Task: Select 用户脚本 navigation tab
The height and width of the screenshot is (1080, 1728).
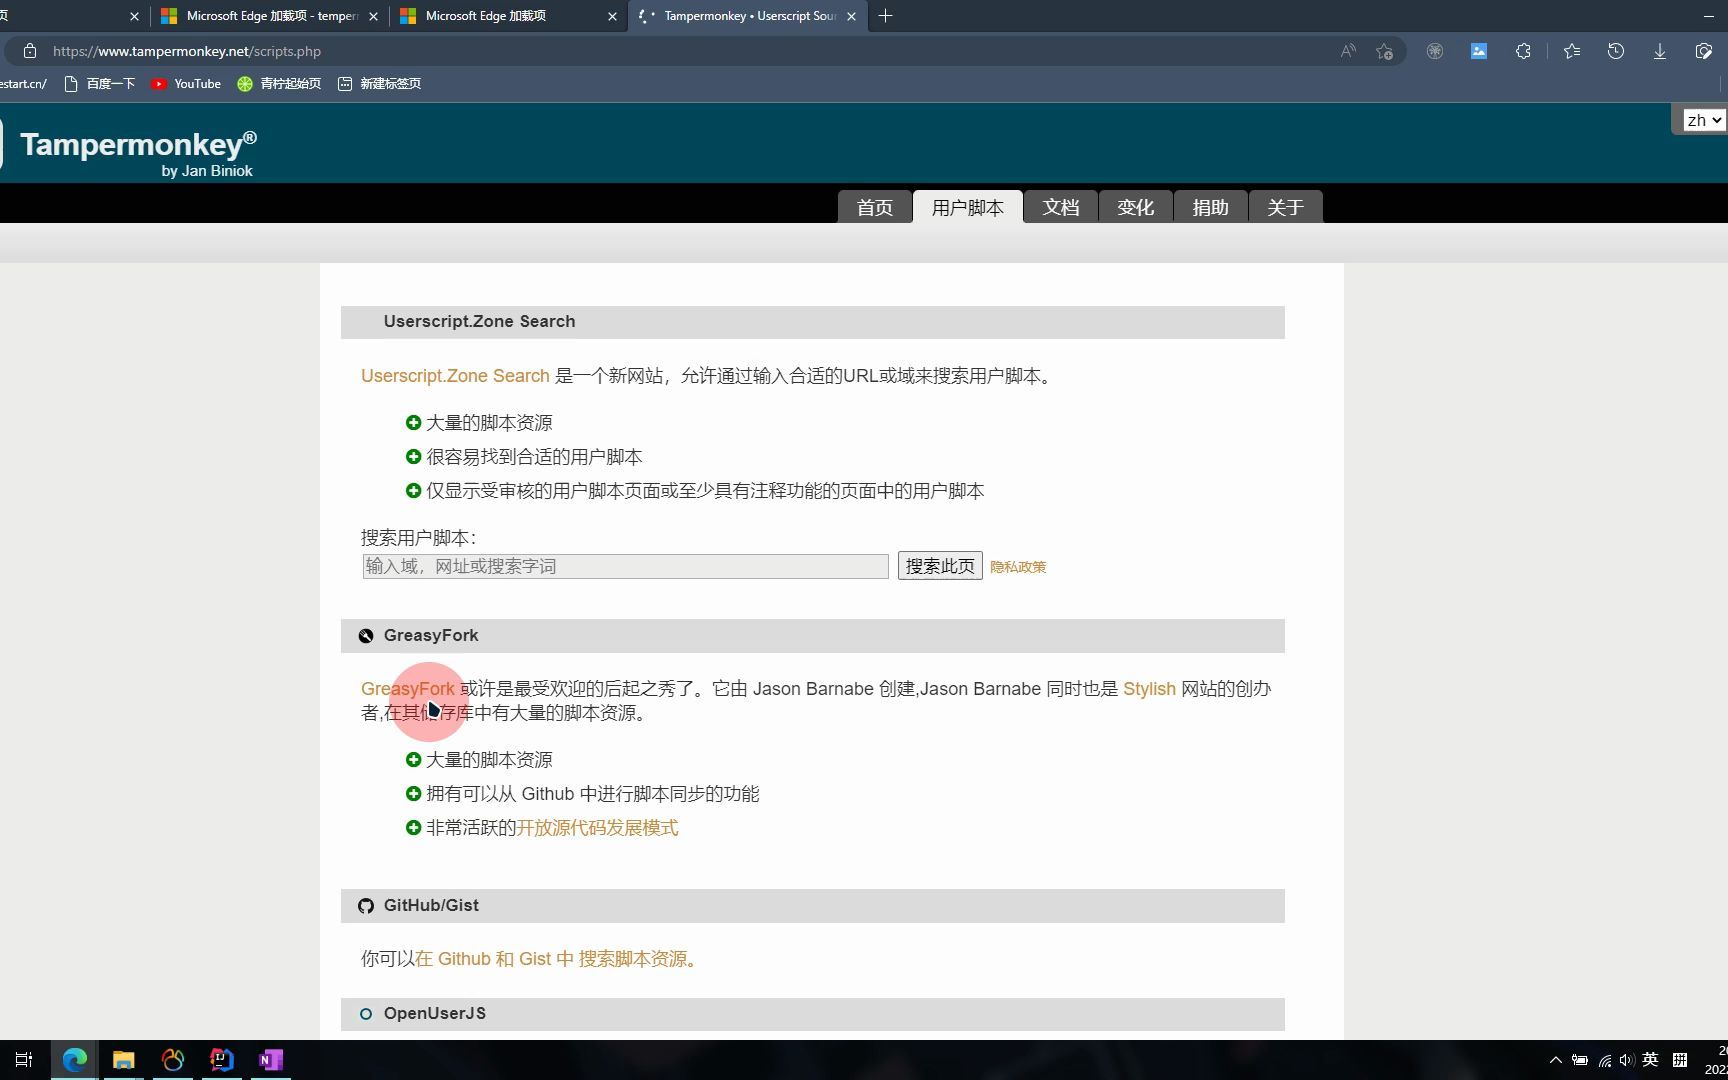Action: (968, 207)
